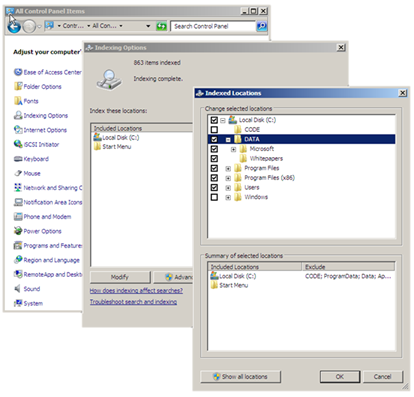This screenshot has width=414, height=397.
Task: Open the Mouse icon
Action: click(x=18, y=173)
